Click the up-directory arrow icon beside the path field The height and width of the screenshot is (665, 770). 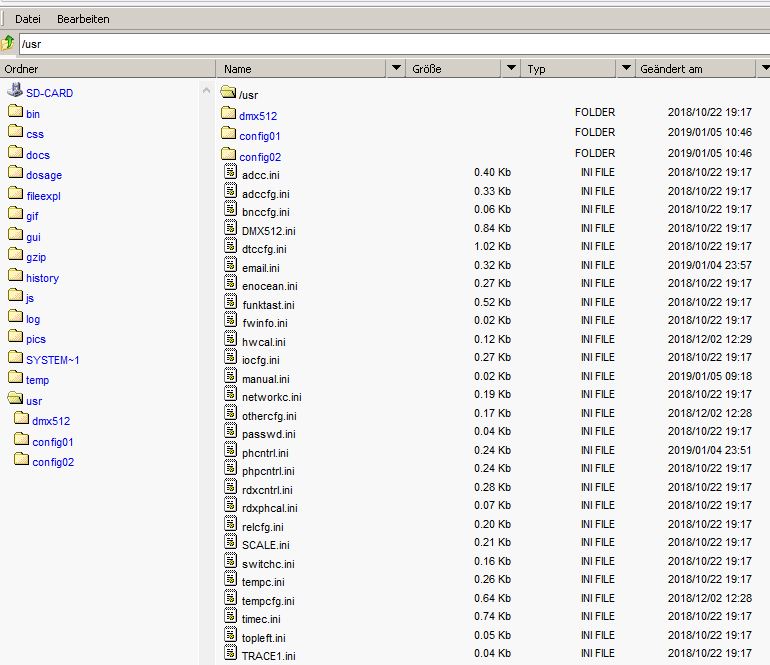click(x=8, y=43)
